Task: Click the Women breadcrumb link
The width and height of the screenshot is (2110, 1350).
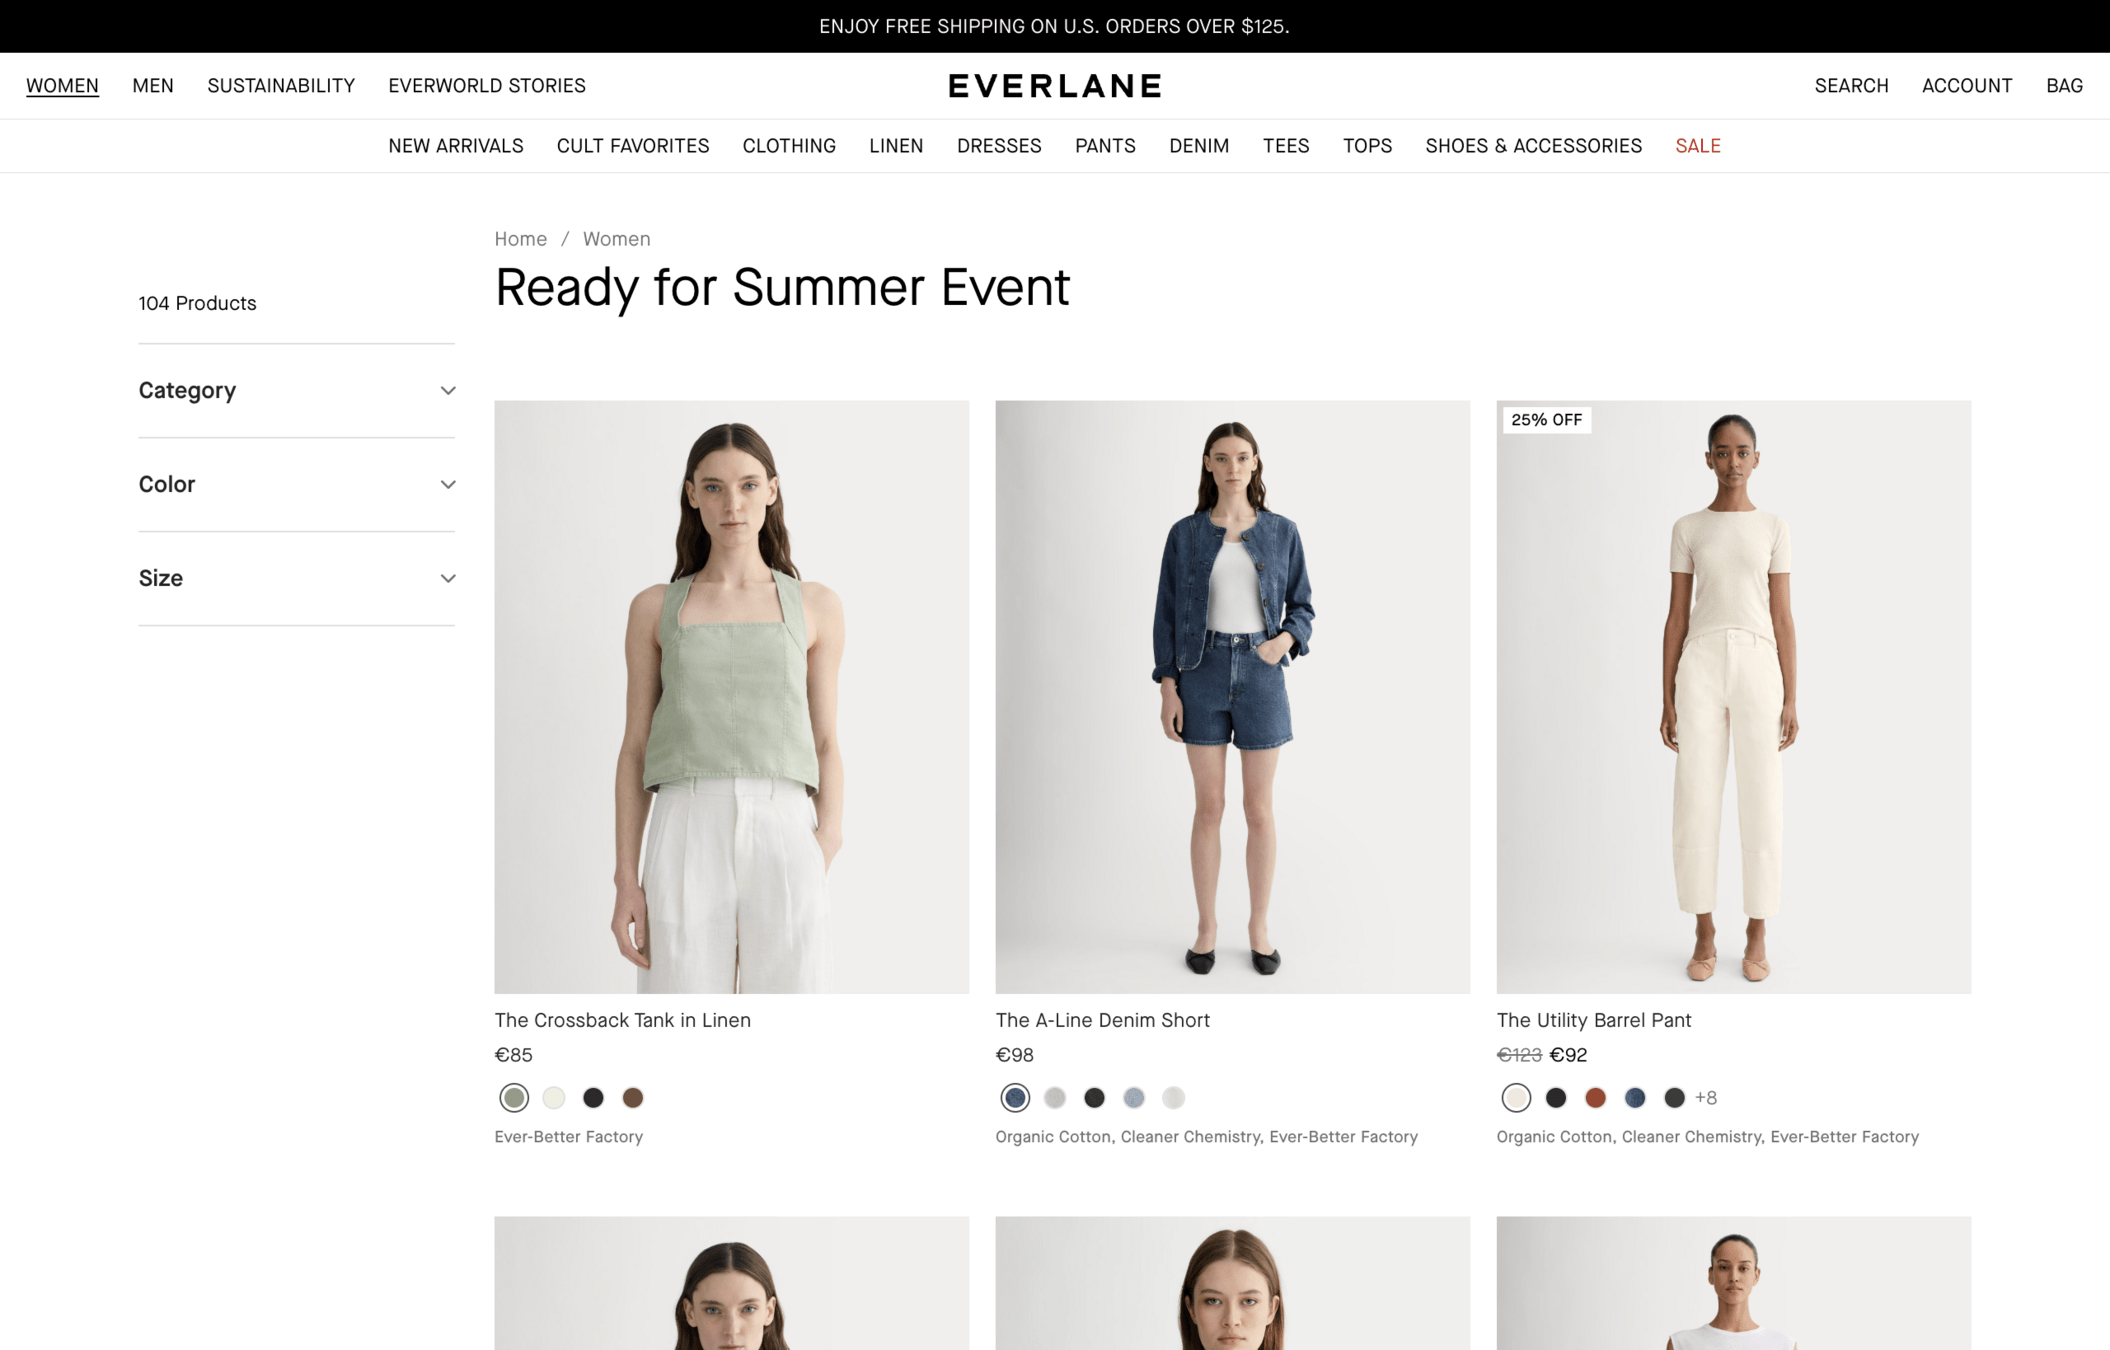Action: pyautogui.click(x=616, y=239)
